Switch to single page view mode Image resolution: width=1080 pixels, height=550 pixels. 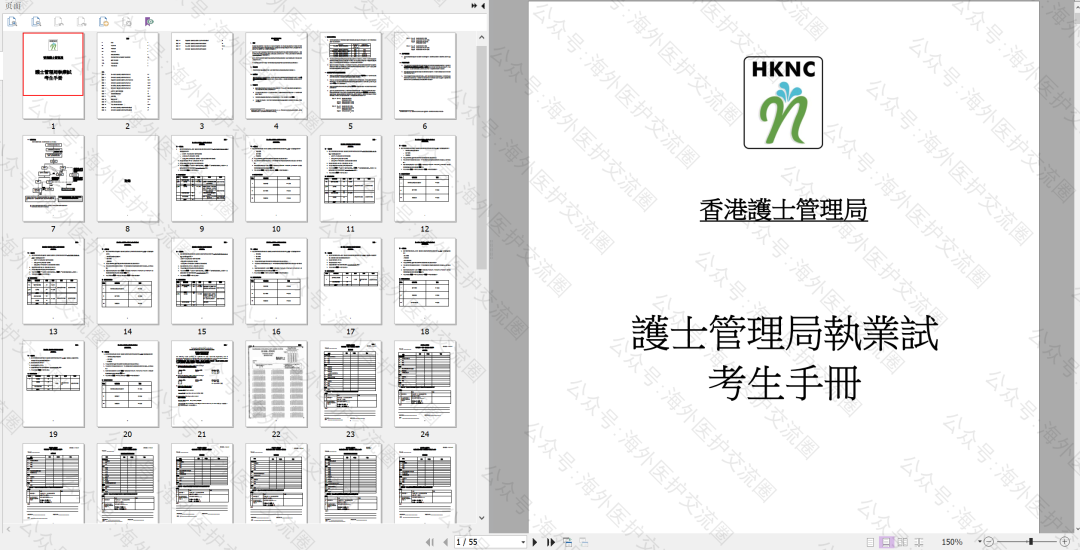(x=868, y=542)
